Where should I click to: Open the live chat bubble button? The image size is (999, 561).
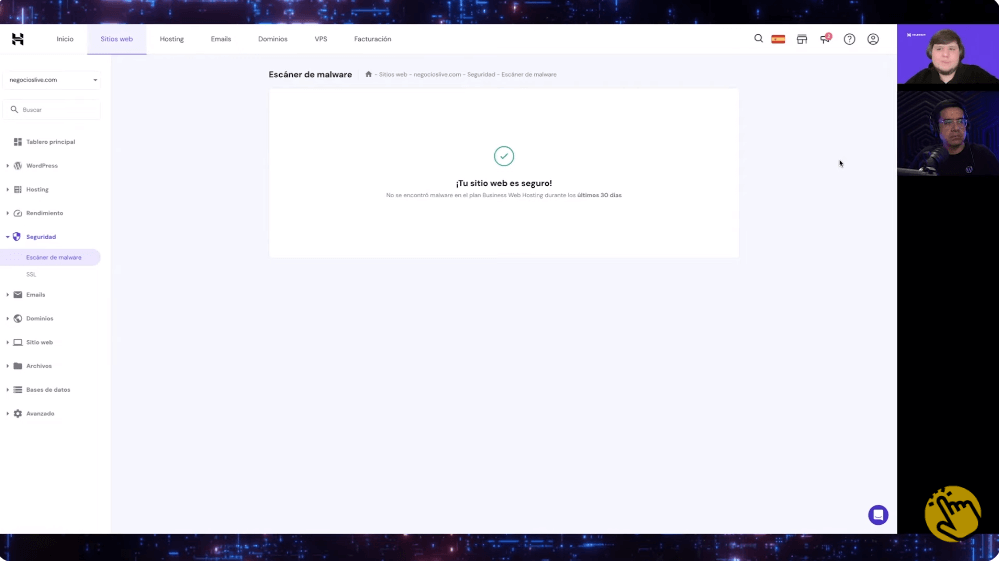coord(878,515)
